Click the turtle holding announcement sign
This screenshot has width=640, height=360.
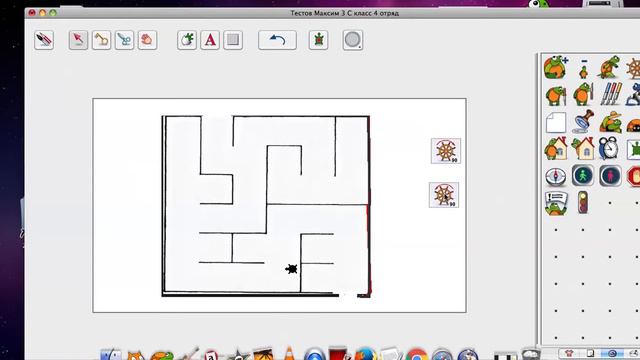coord(556,203)
